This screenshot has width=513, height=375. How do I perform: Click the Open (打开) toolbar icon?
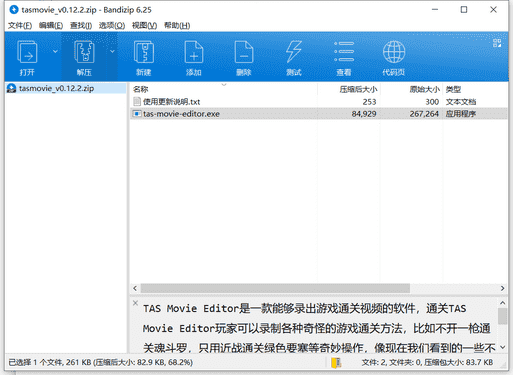click(x=27, y=52)
